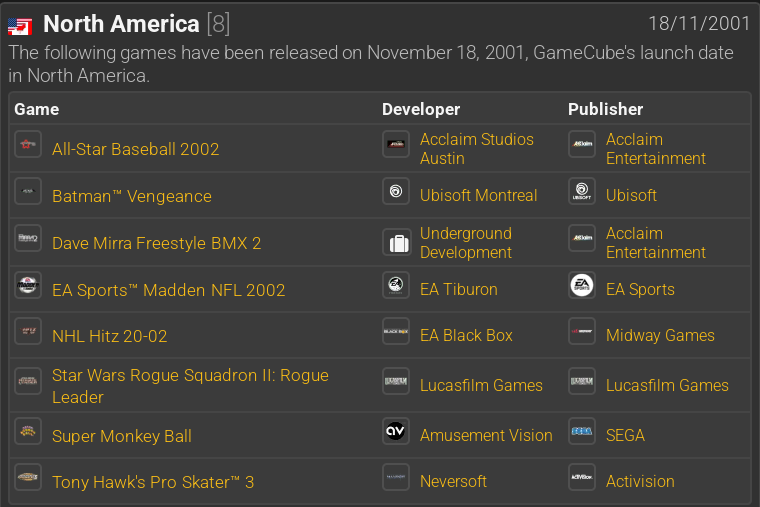Click the Underground Development briefcase icon
Image resolution: width=760 pixels, height=507 pixels.
click(x=396, y=242)
